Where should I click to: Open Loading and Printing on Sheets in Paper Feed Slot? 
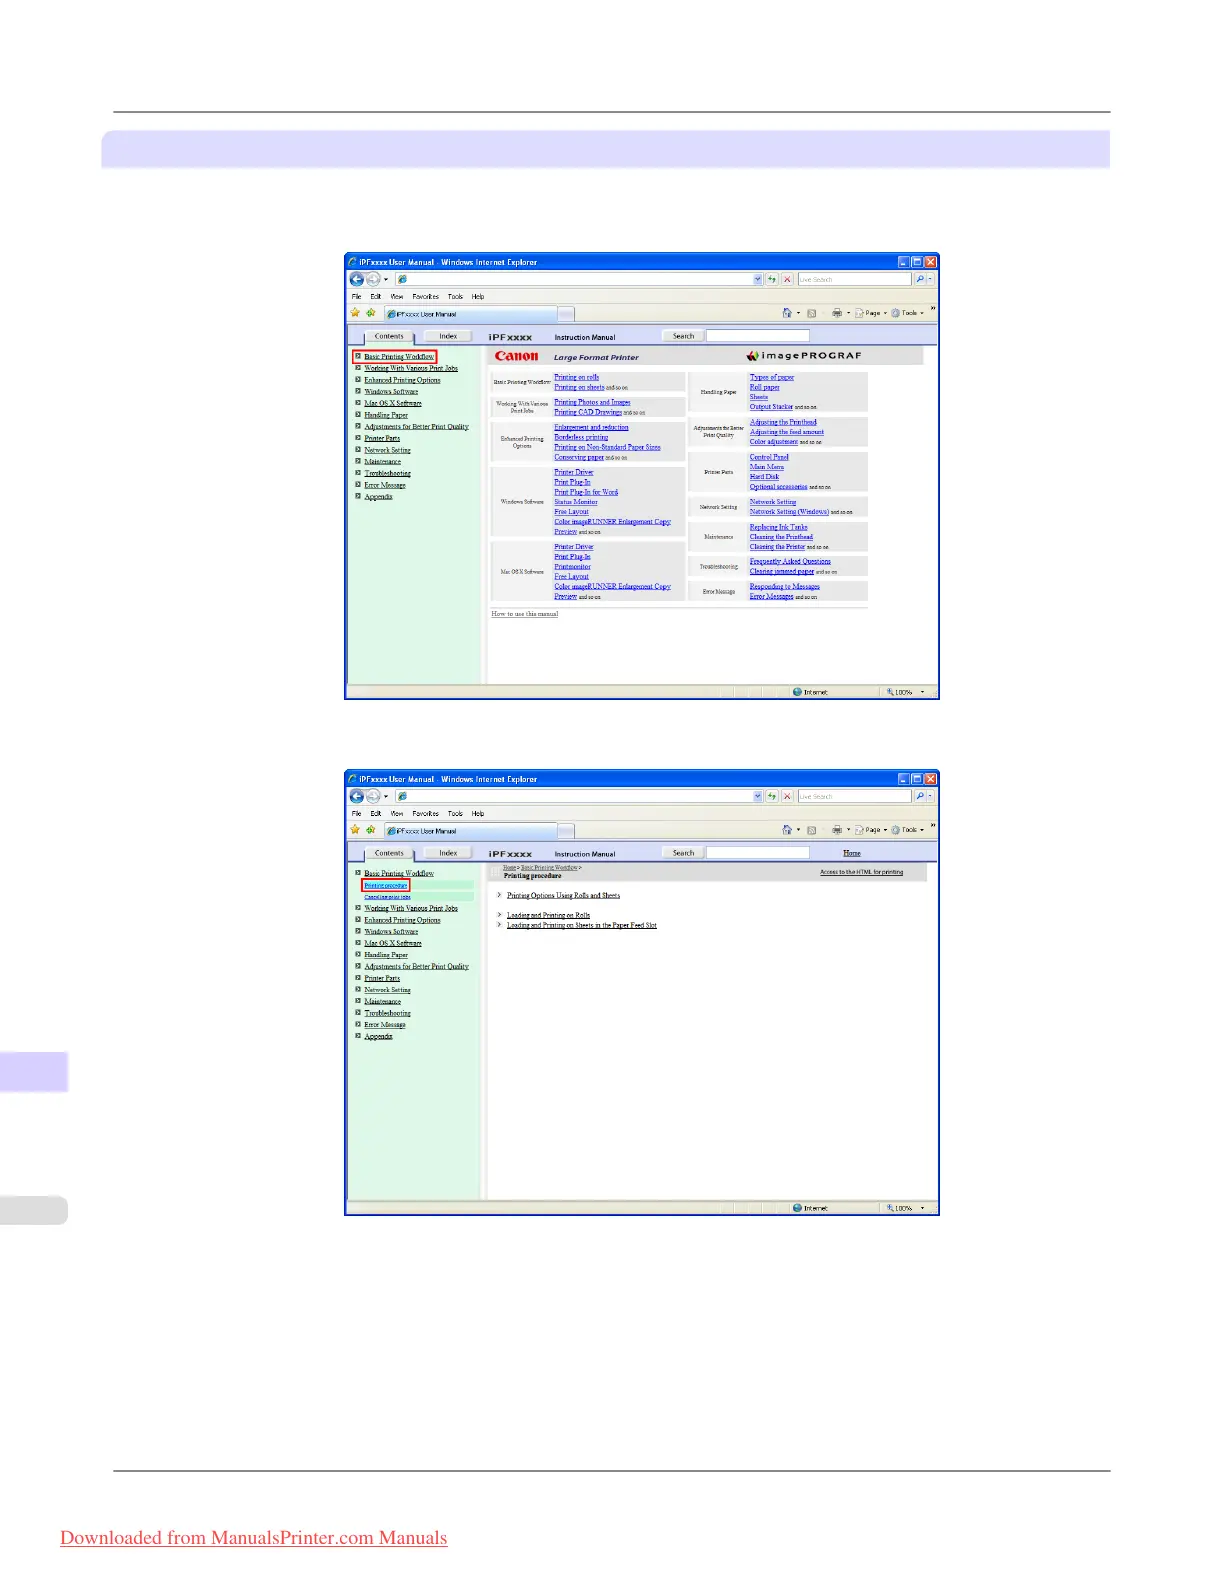click(x=582, y=925)
